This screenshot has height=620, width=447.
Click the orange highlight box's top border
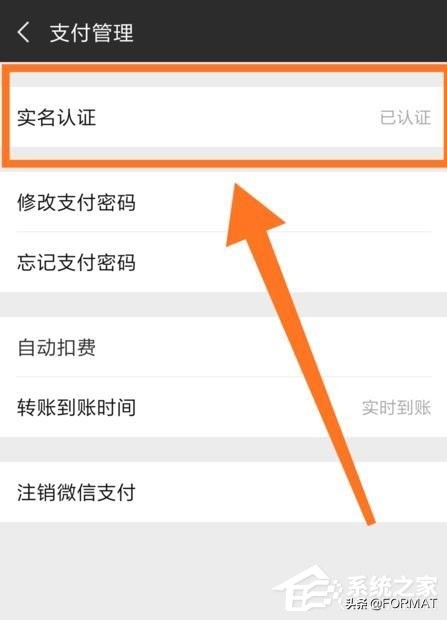click(224, 68)
